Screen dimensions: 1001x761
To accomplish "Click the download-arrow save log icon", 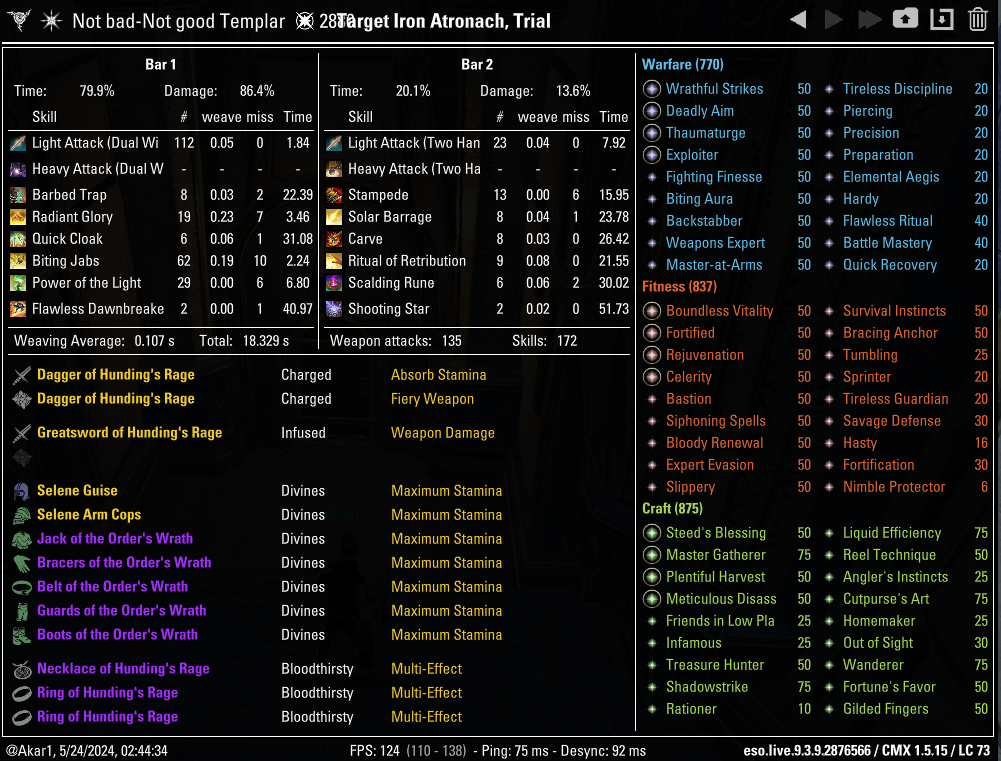I will click(x=941, y=20).
